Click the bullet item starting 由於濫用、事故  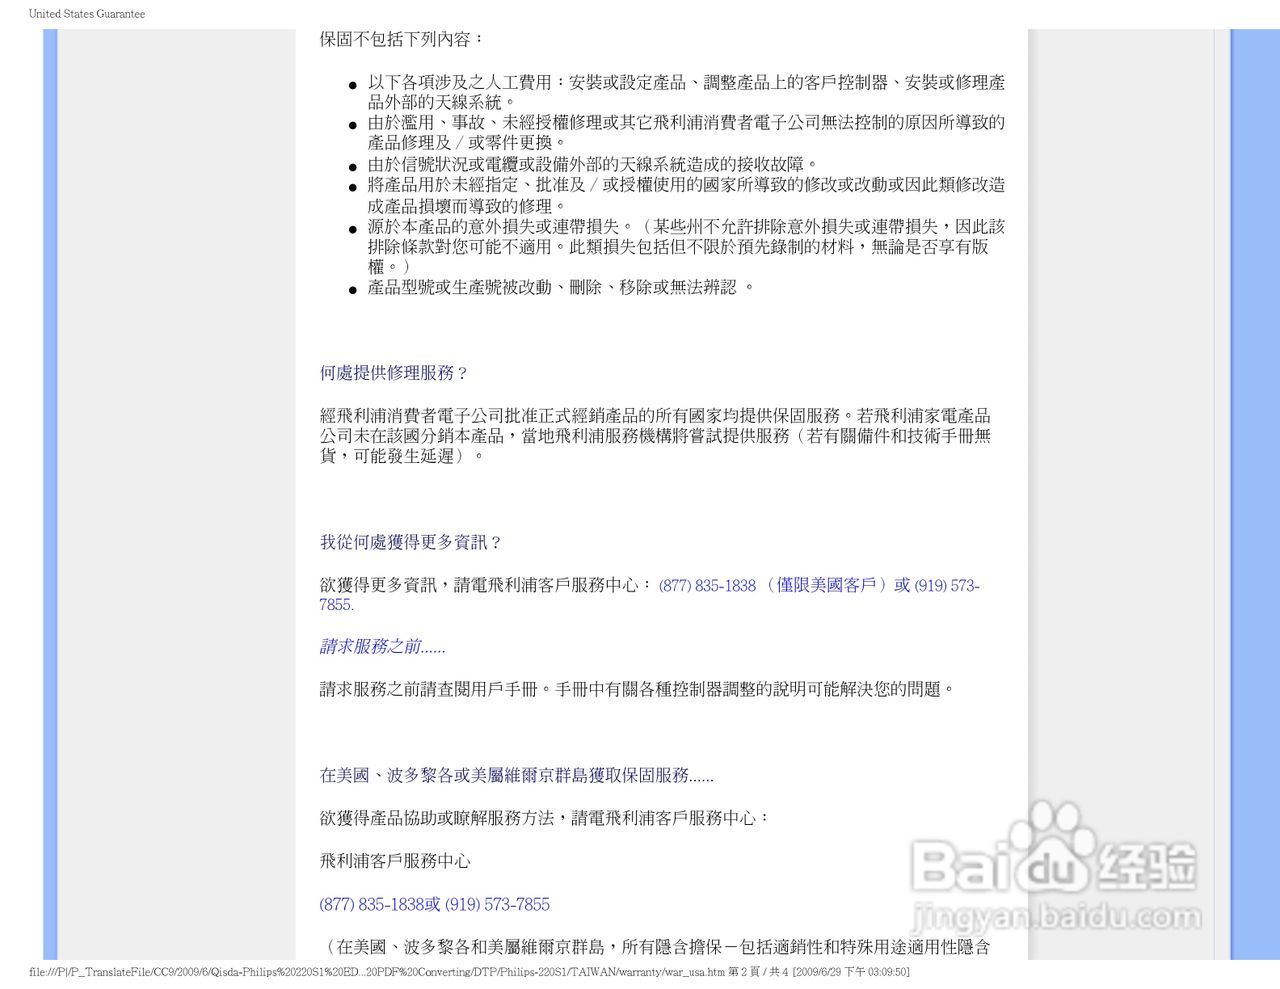pyautogui.click(x=686, y=132)
